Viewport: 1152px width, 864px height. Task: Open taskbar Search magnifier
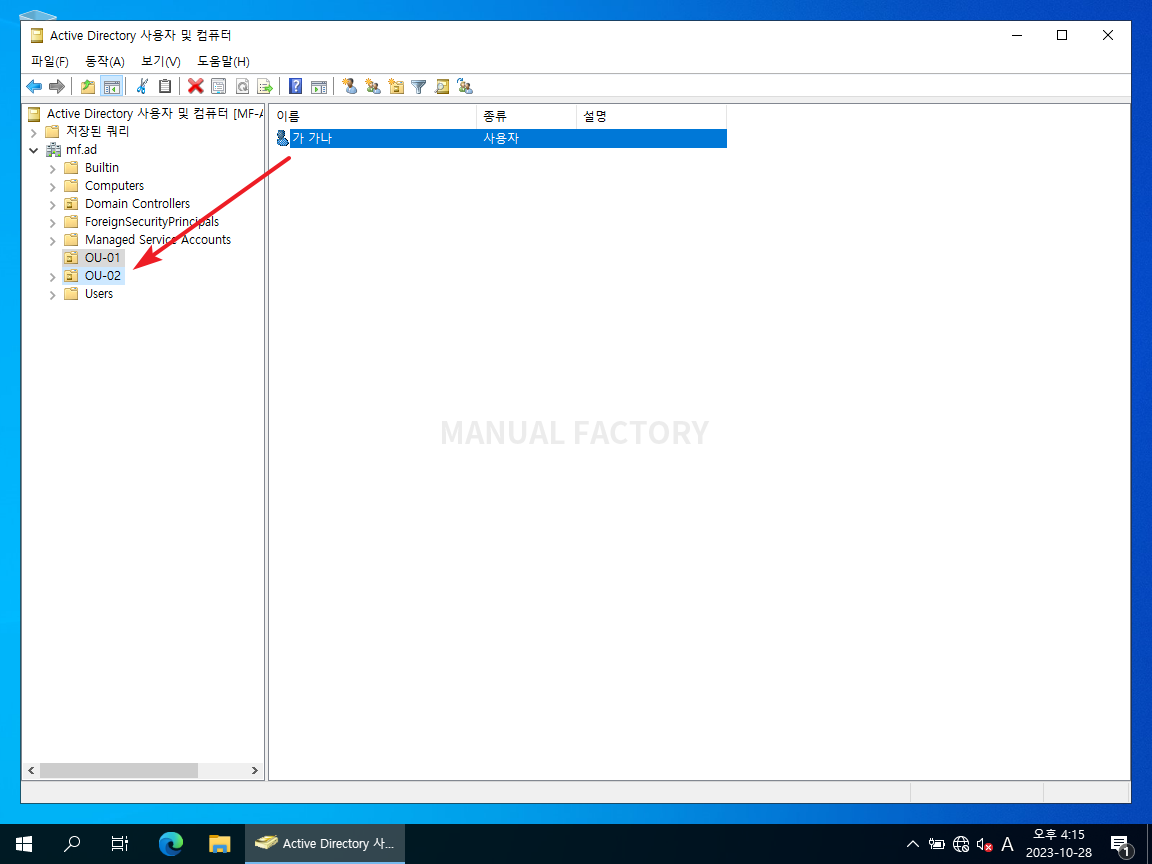tap(72, 844)
